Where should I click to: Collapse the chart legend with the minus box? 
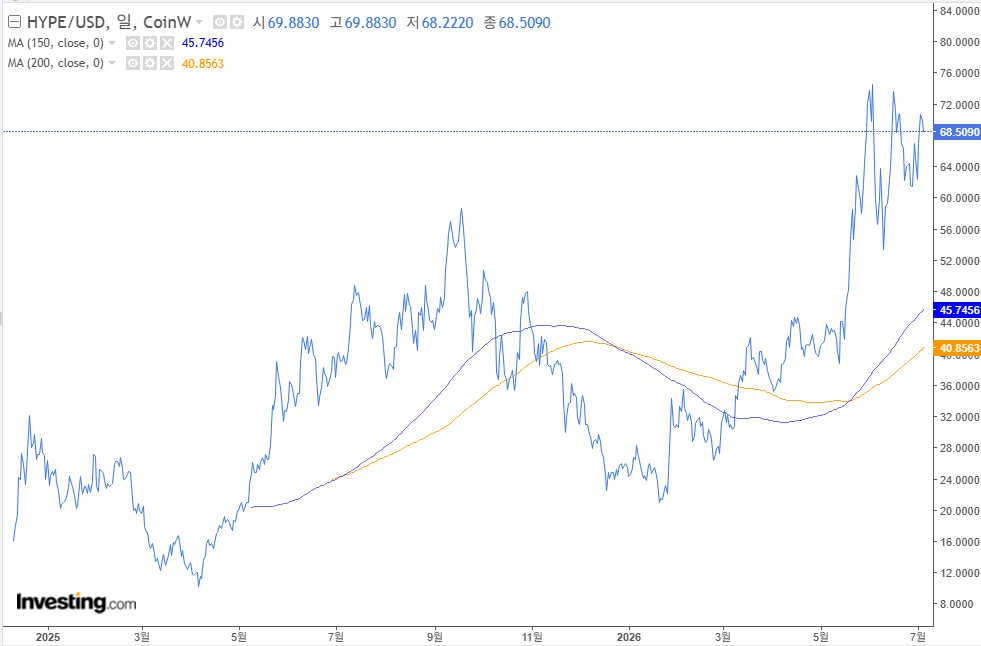[x=14, y=23]
